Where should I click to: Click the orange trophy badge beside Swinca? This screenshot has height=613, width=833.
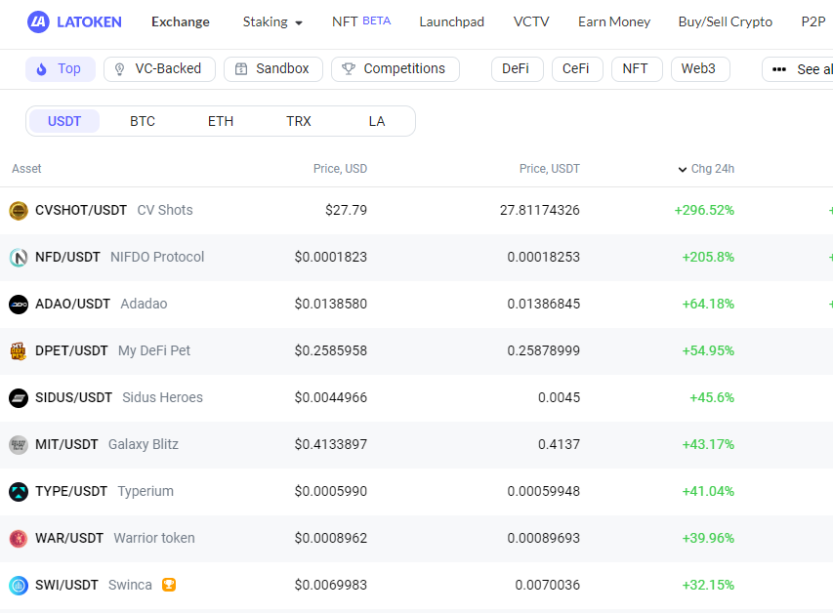tap(169, 585)
